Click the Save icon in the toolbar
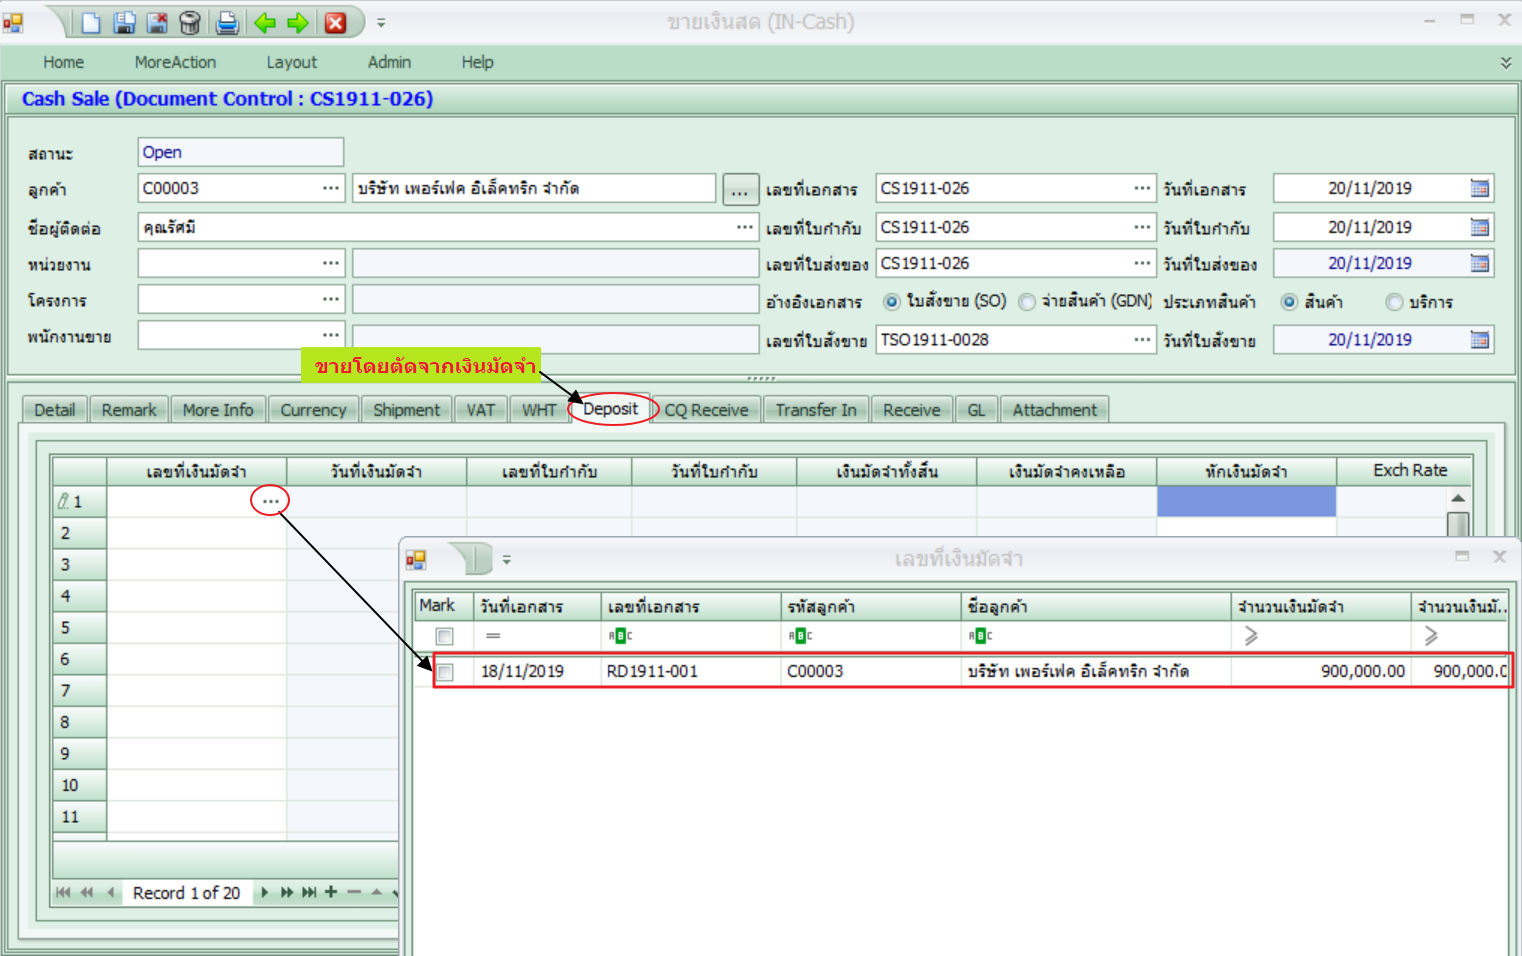 124,22
